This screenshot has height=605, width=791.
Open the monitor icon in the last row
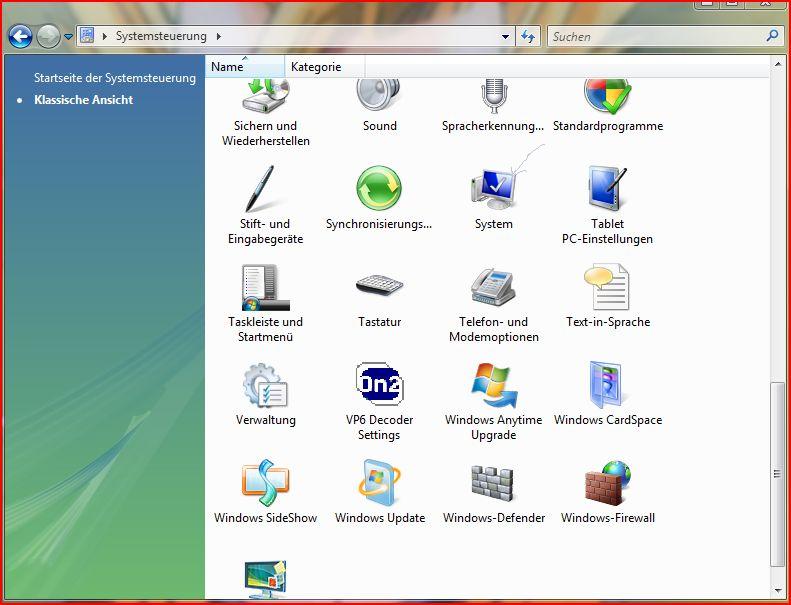click(265, 579)
